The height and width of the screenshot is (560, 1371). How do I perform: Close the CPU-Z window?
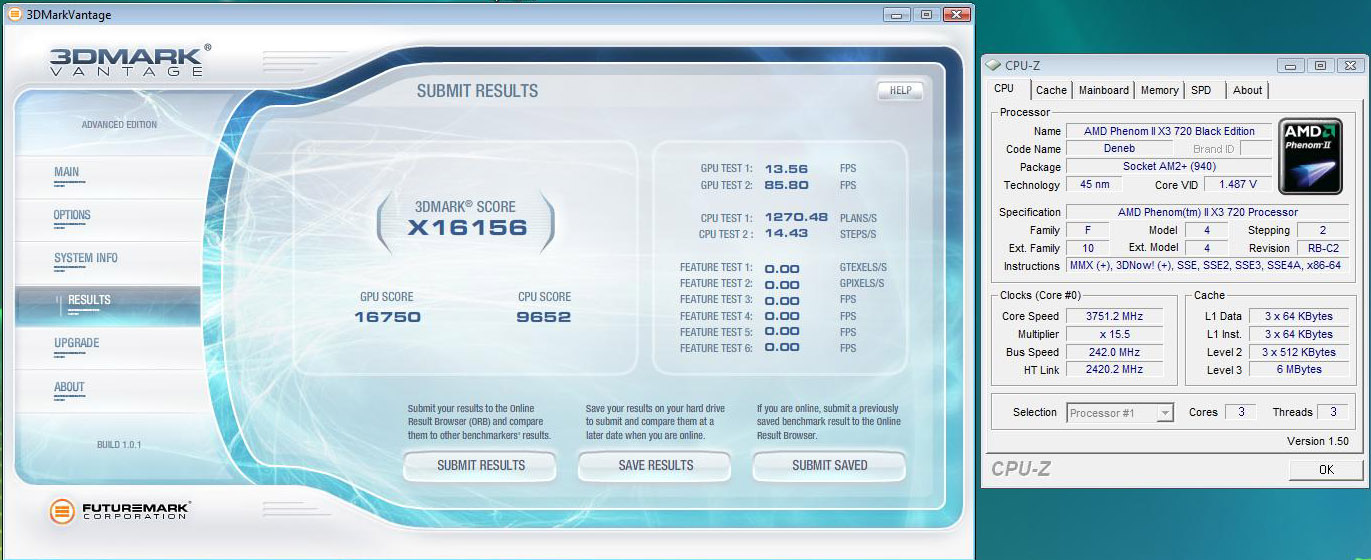(1350, 66)
